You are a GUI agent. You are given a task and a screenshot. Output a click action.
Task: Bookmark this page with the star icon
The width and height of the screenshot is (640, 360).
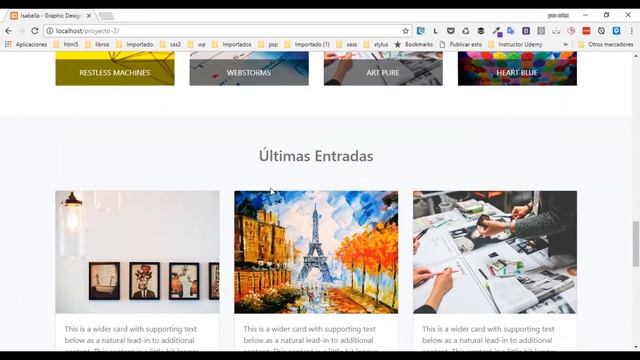coord(405,31)
